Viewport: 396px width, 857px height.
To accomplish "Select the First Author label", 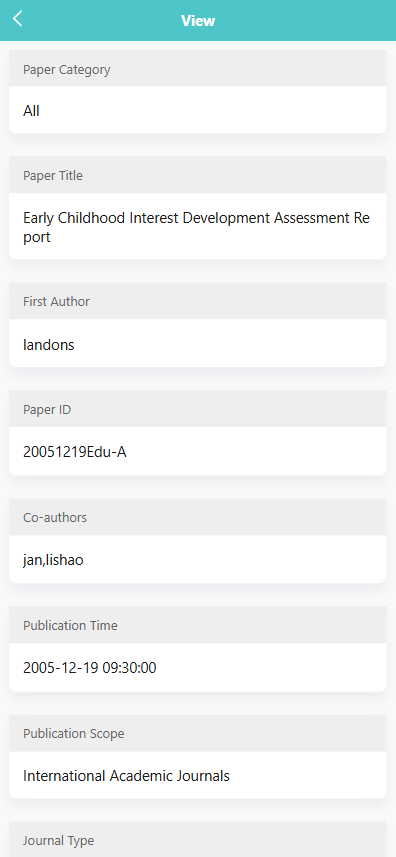I will 56,301.
